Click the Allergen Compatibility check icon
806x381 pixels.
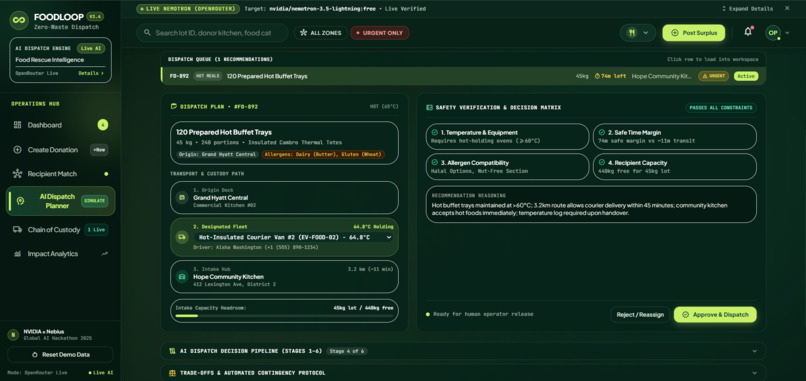(434, 162)
